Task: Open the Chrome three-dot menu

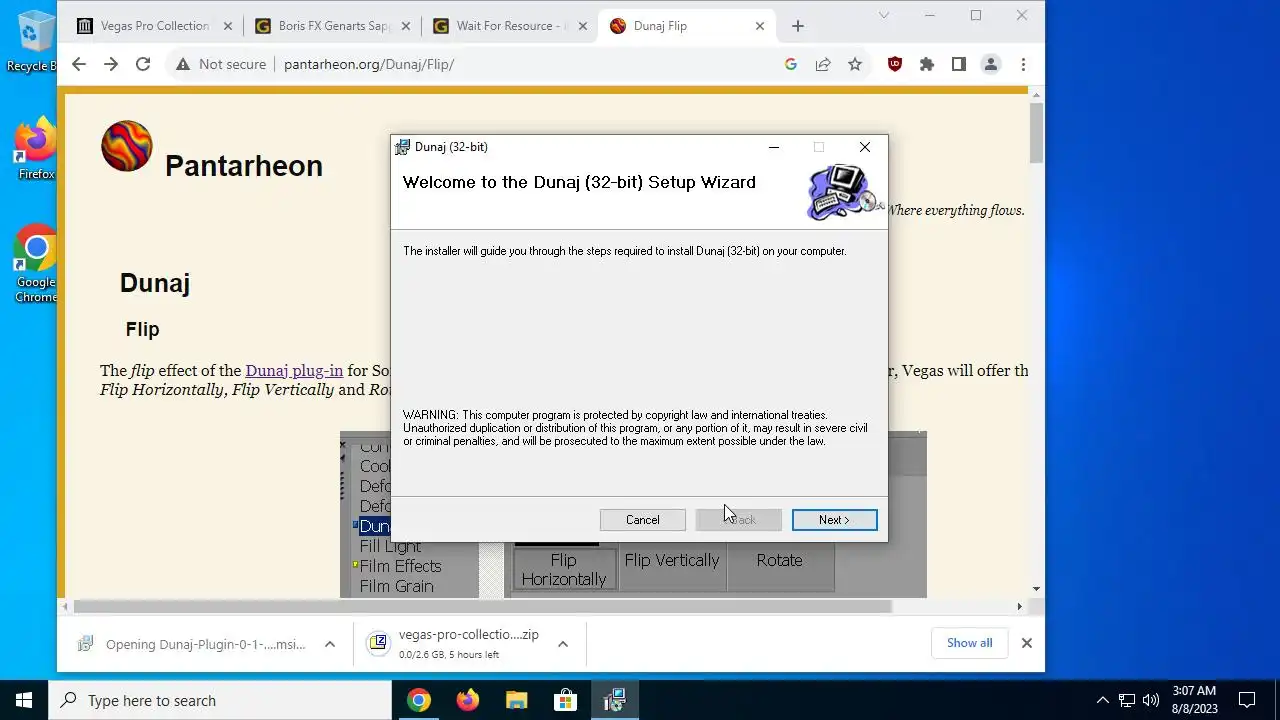Action: [x=1023, y=64]
